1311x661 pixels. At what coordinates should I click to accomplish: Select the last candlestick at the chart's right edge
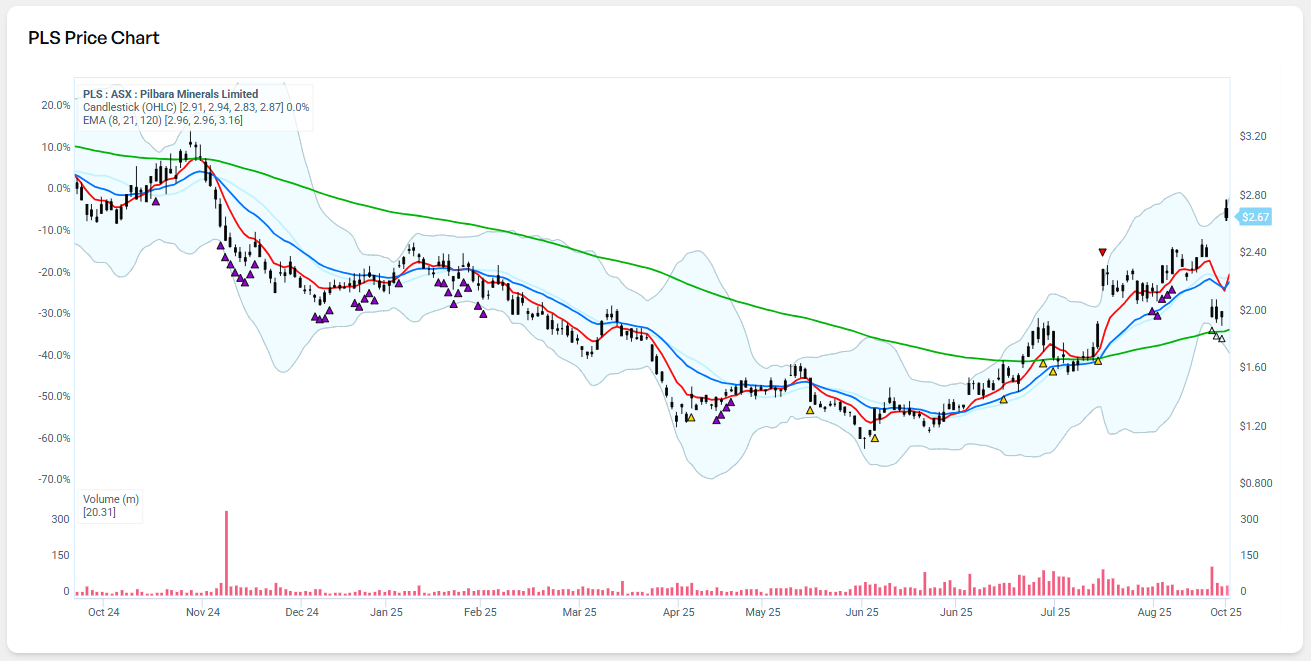tap(1227, 210)
